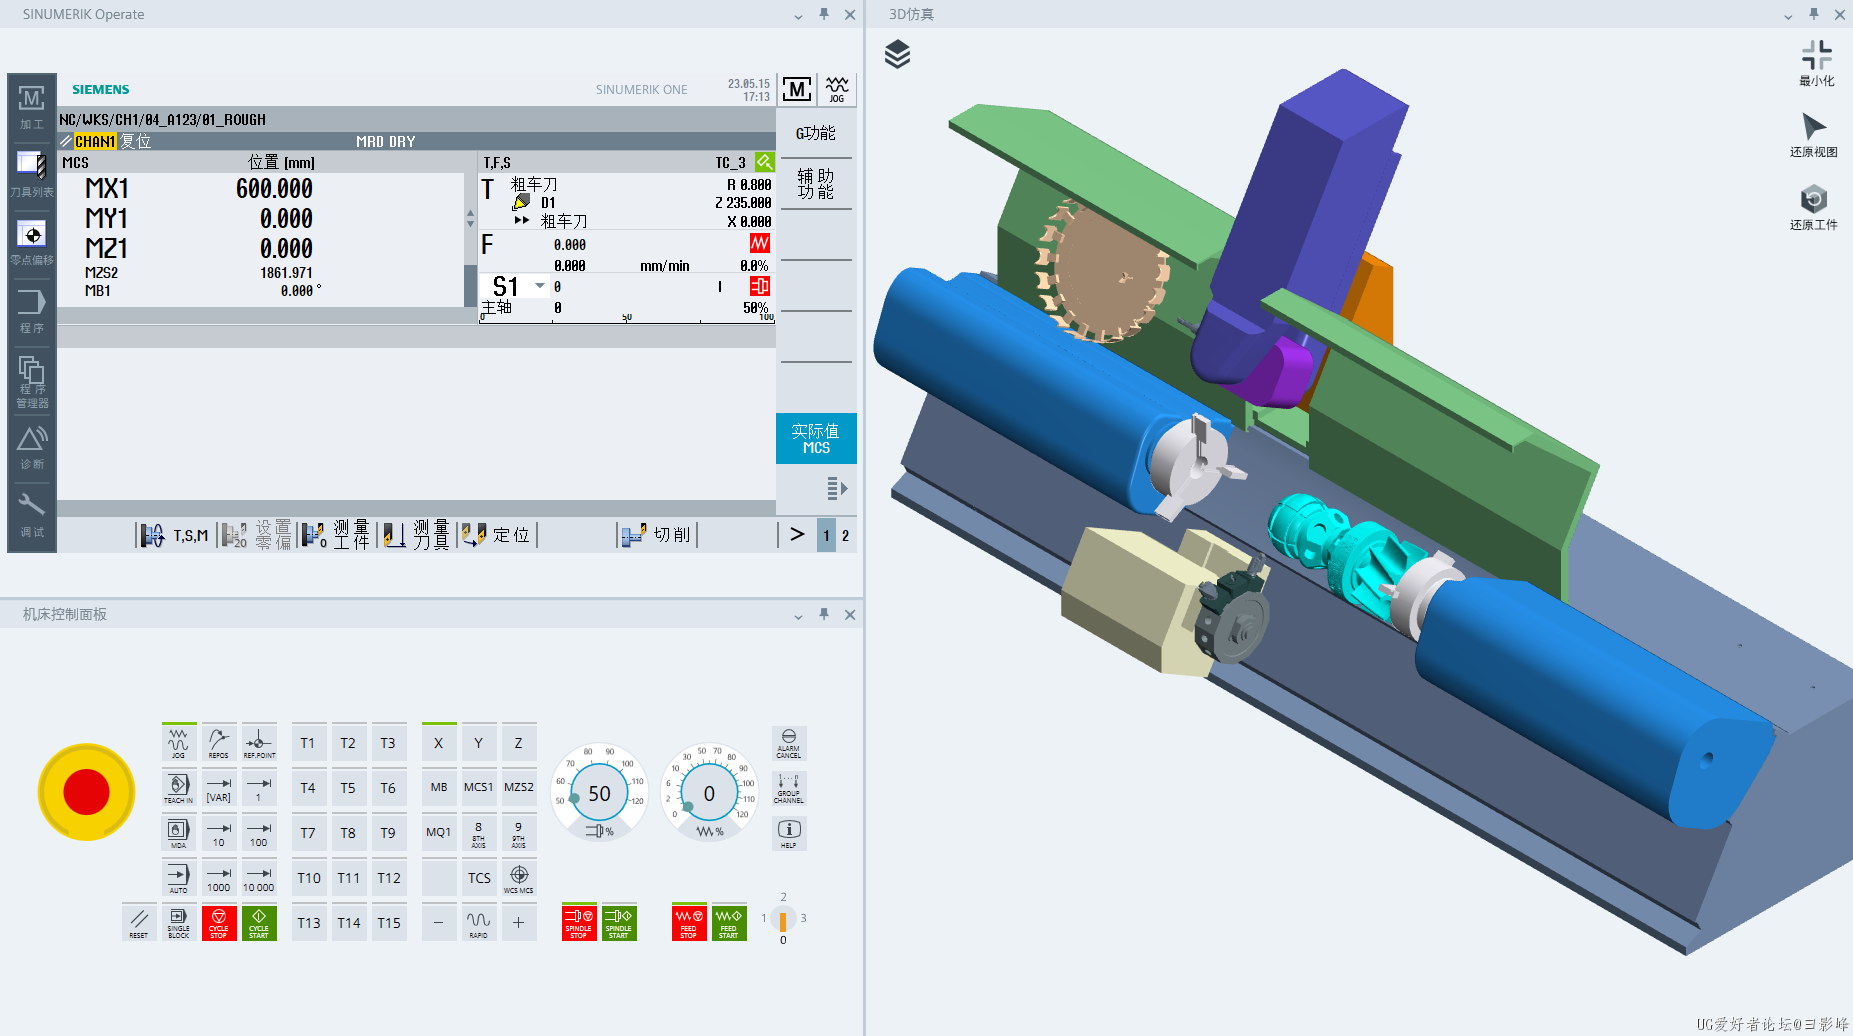This screenshot has width=1853, height=1036.
Task: Activate the REPOS key
Action: point(219,743)
